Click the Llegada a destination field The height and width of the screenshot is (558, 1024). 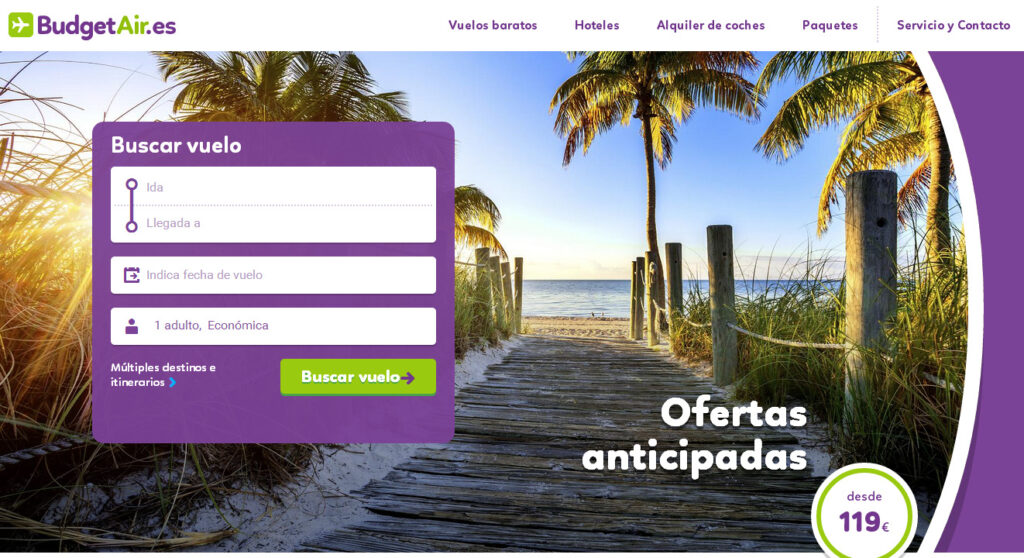coord(273,224)
